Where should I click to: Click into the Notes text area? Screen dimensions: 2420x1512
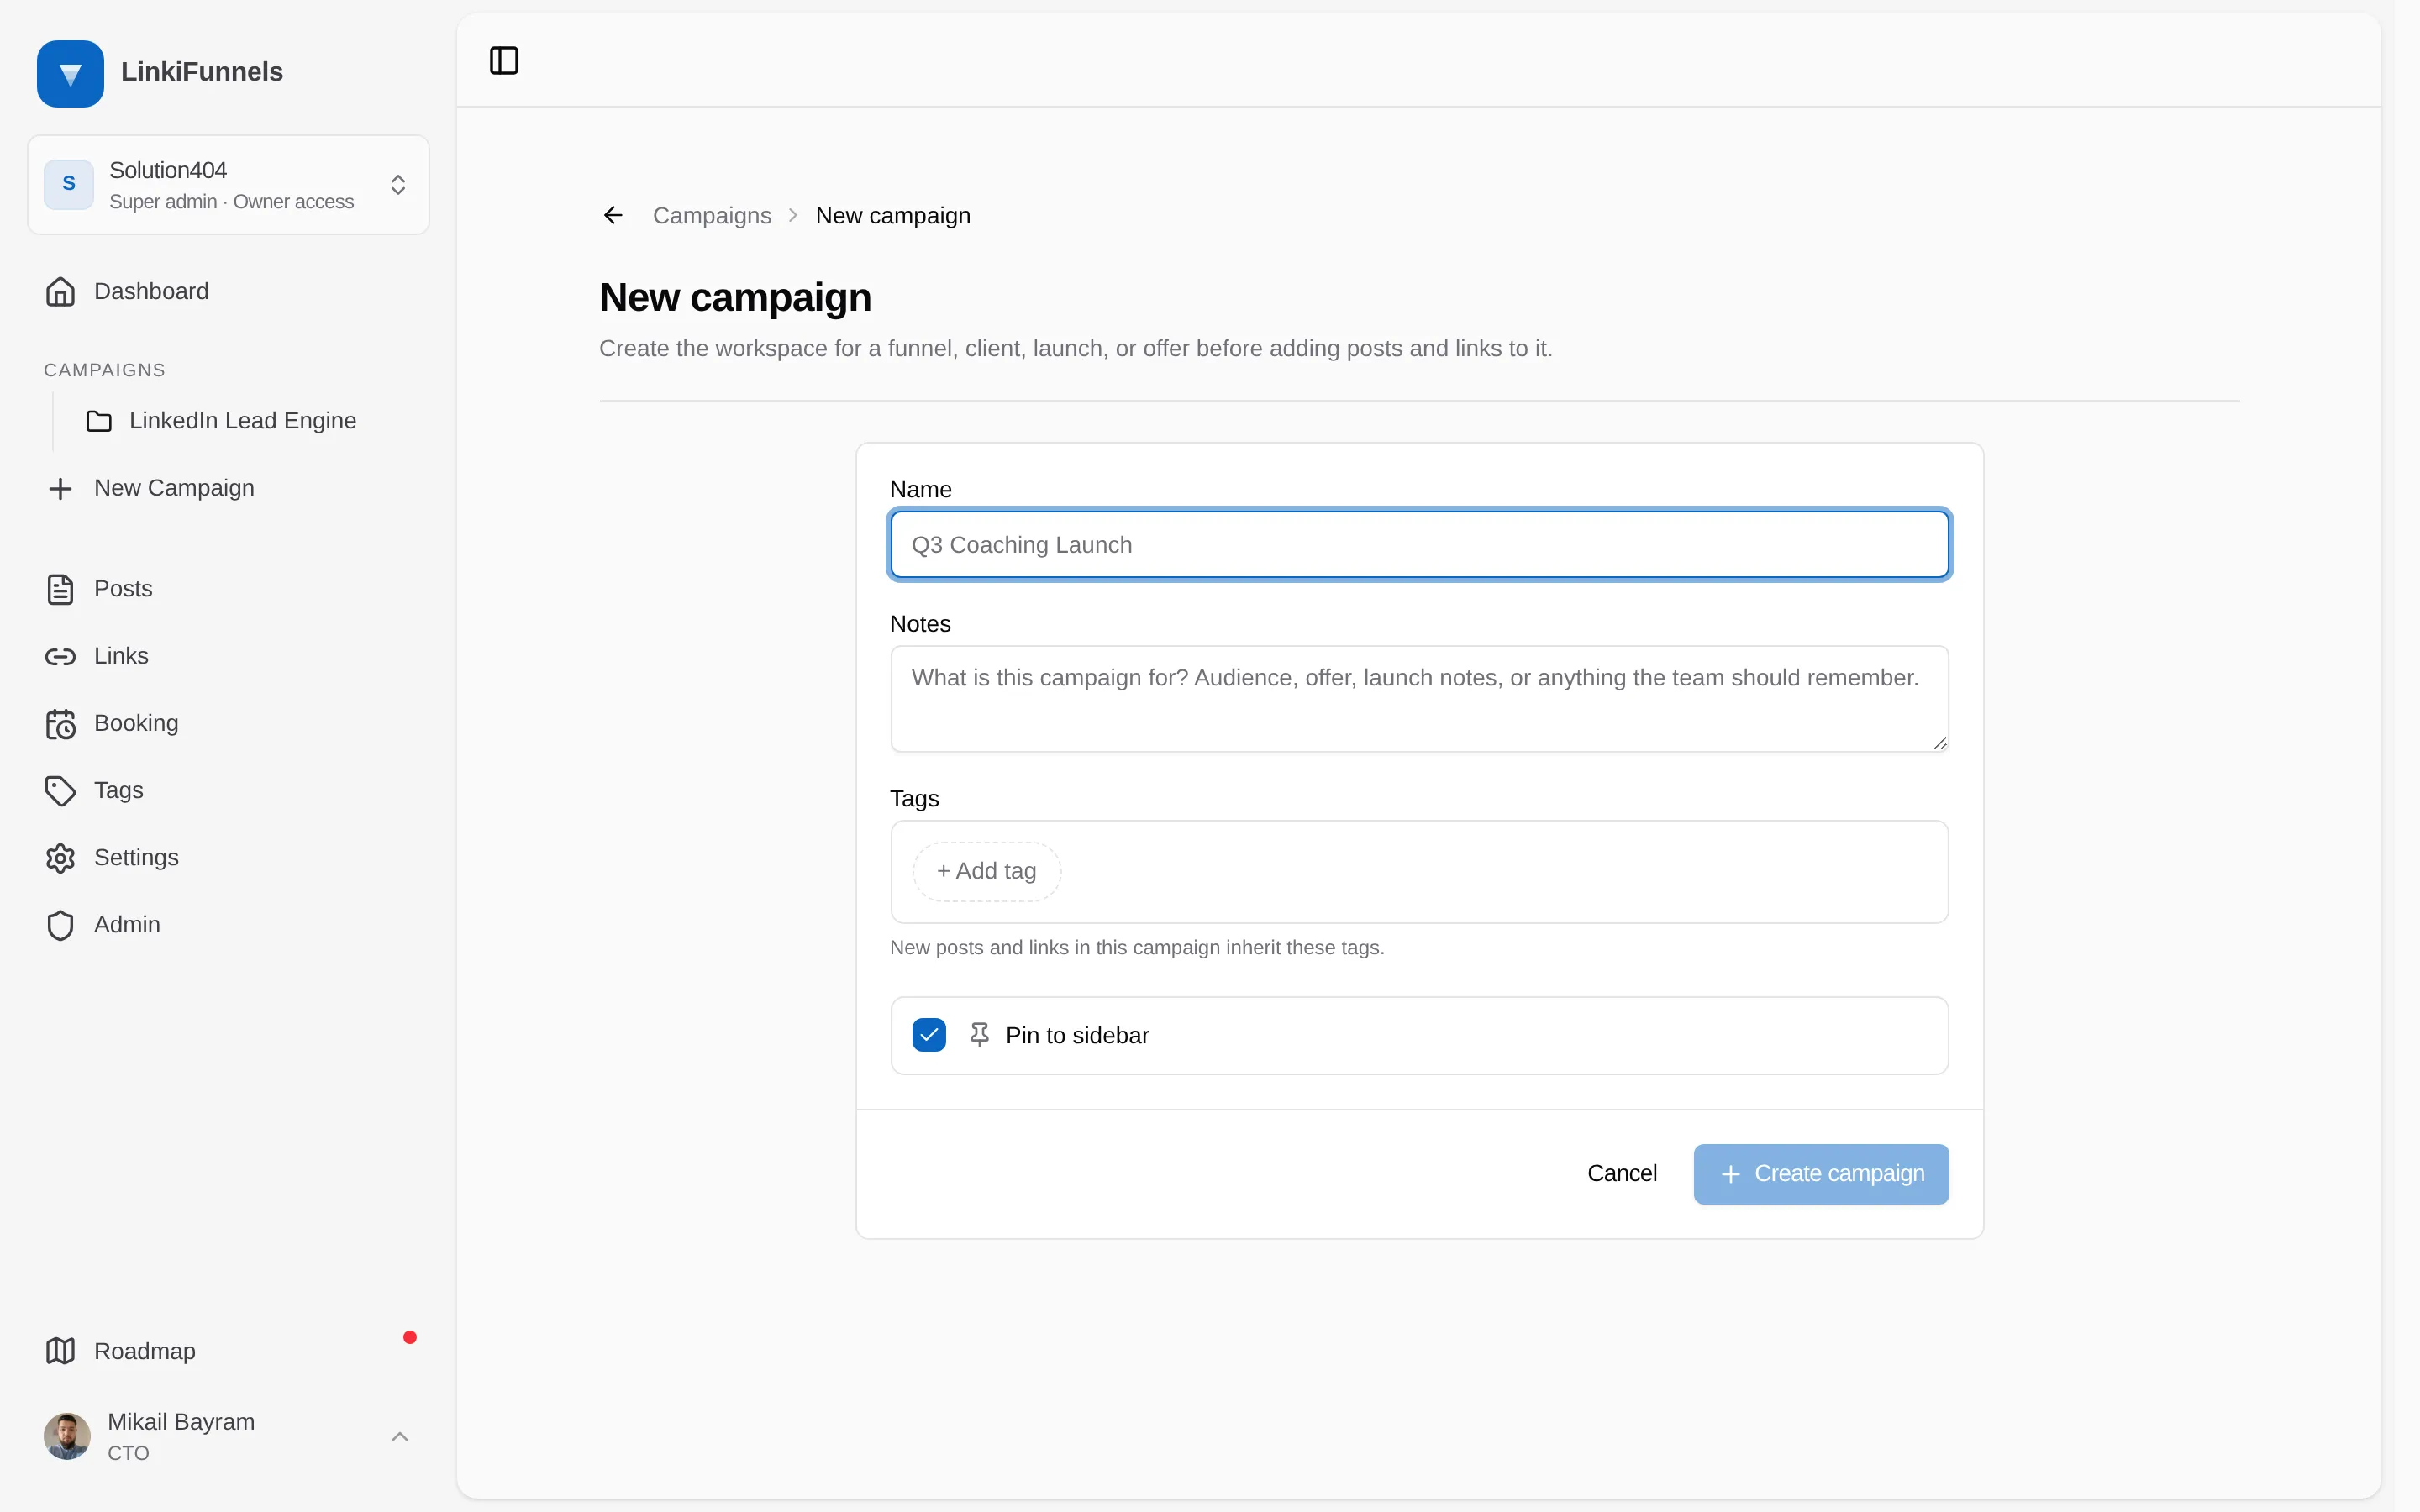(x=1419, y=699)
